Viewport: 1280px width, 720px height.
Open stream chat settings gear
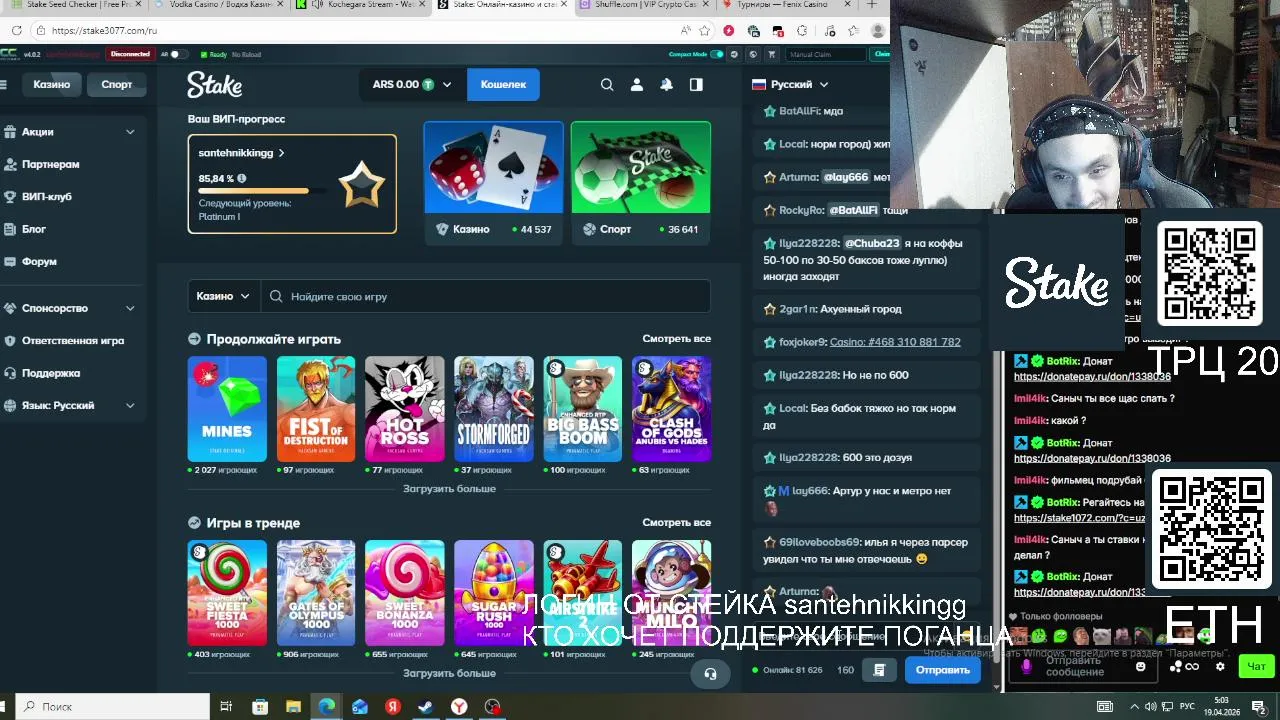(x=1220, y=667)
